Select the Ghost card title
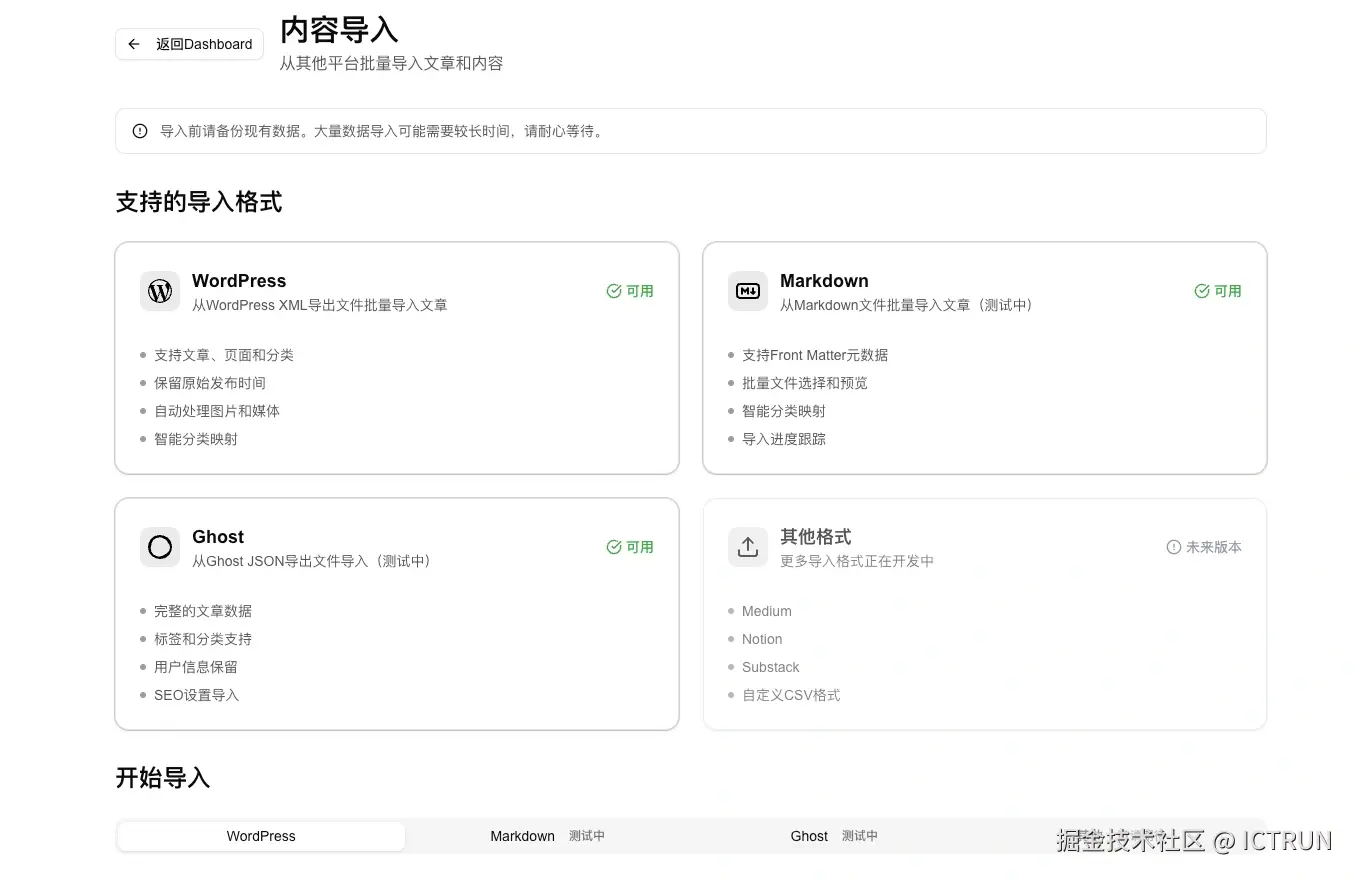This screenshot has height=879, width=1357. pos(218,537)
